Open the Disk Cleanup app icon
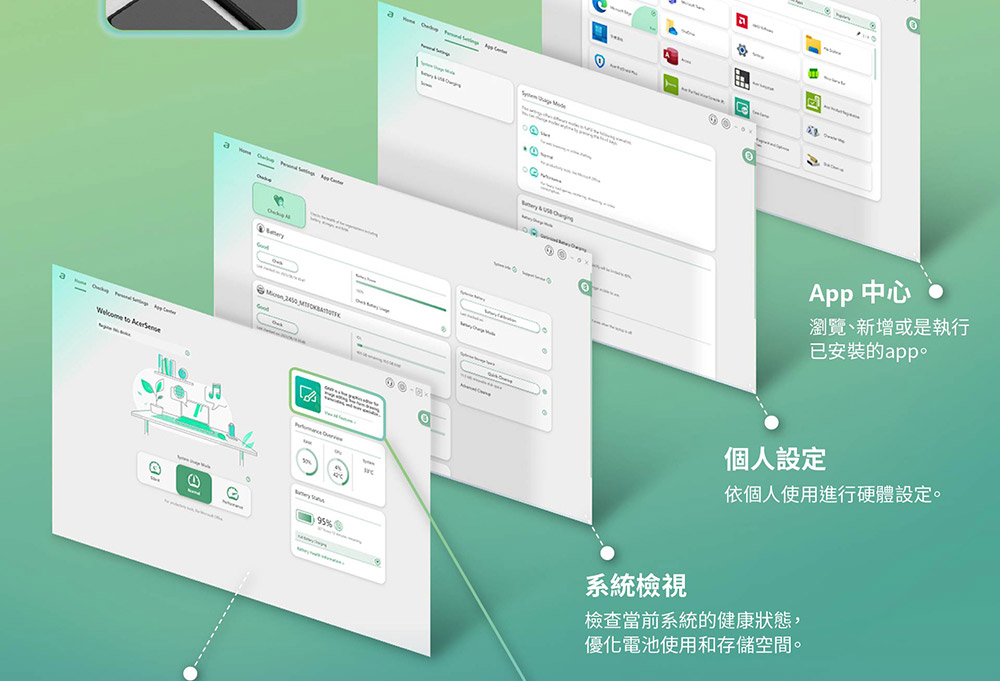Screen dimensions: 1000x681 click(x=812, y=159)
